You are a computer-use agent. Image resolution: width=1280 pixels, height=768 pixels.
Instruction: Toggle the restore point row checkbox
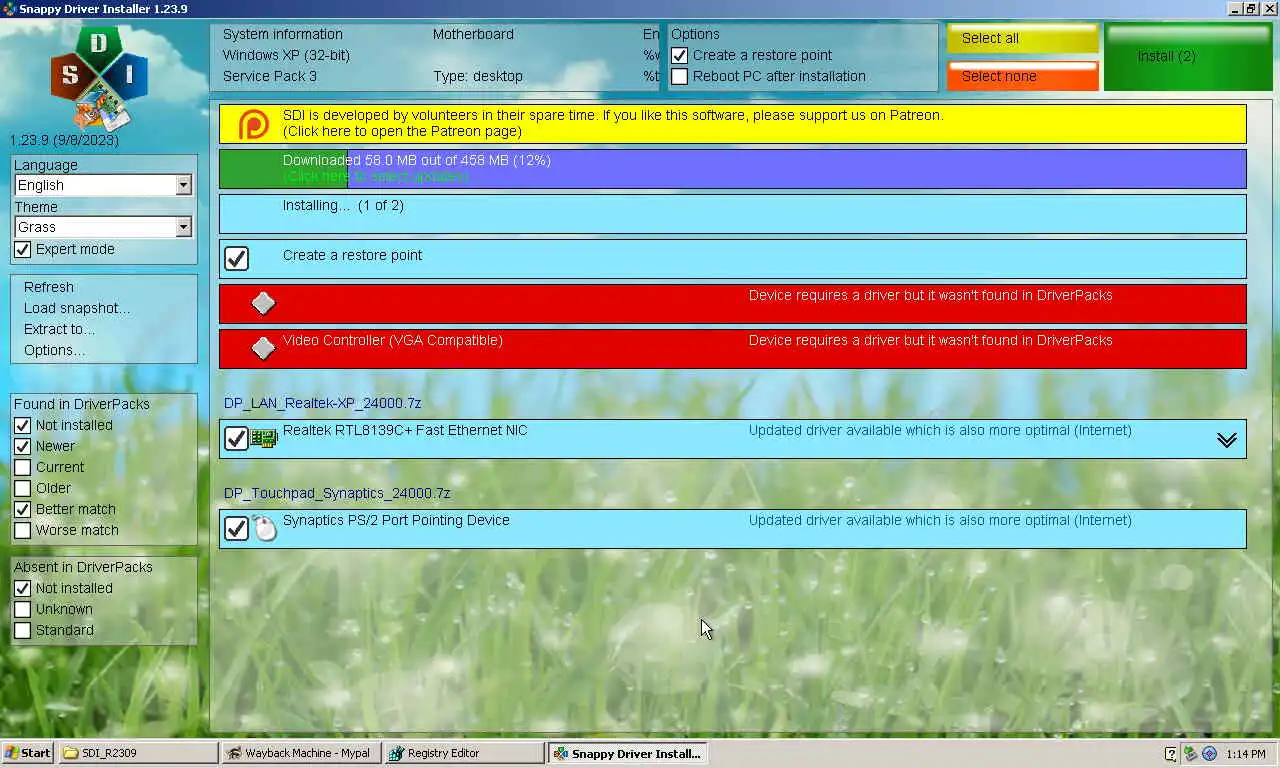pos(236,259)
